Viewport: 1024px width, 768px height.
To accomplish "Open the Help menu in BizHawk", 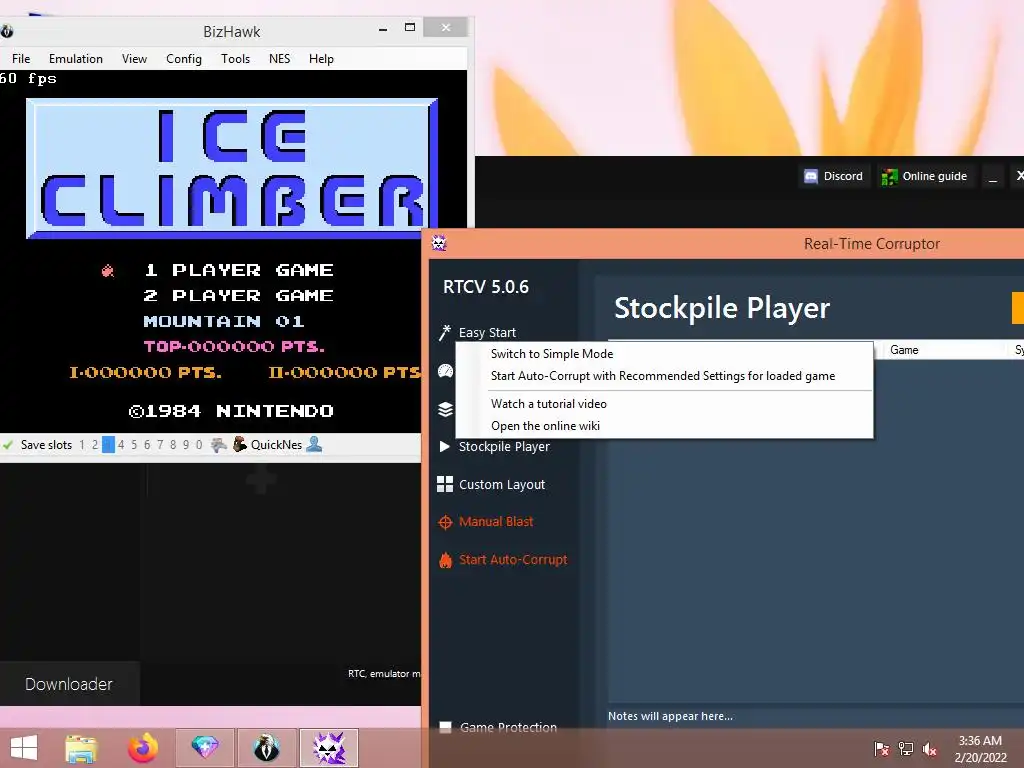I will tap(321, 59).
